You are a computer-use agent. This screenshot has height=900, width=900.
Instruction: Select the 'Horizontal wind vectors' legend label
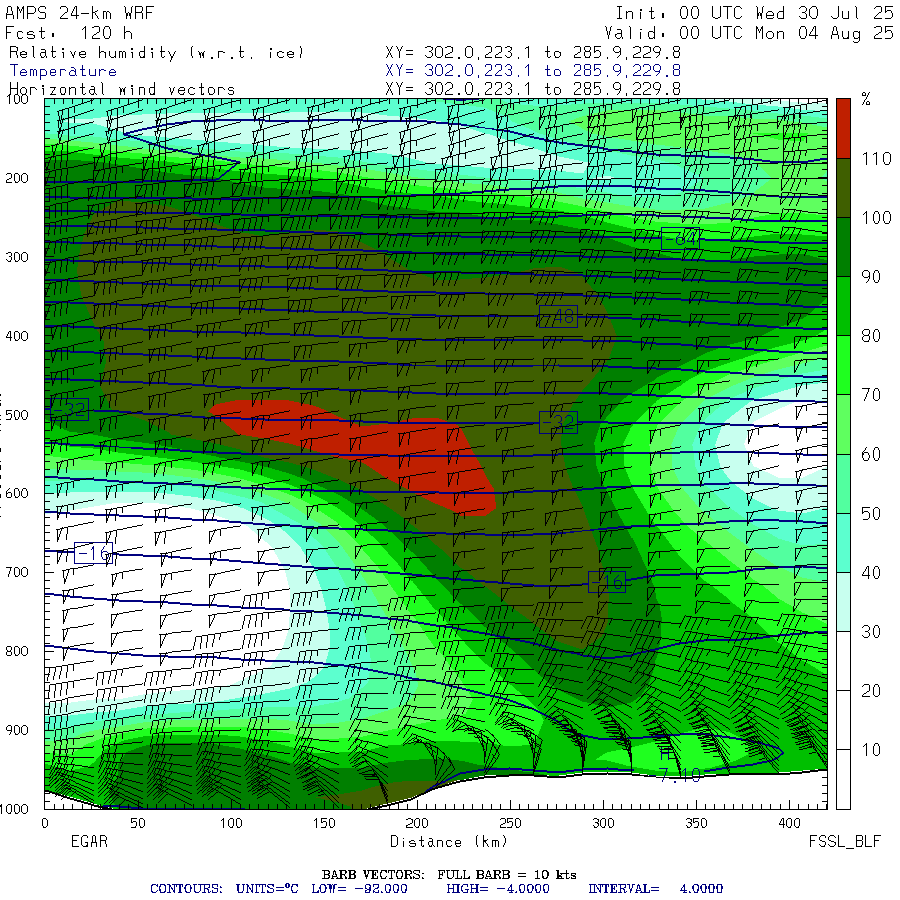click(x=122, y=90)
